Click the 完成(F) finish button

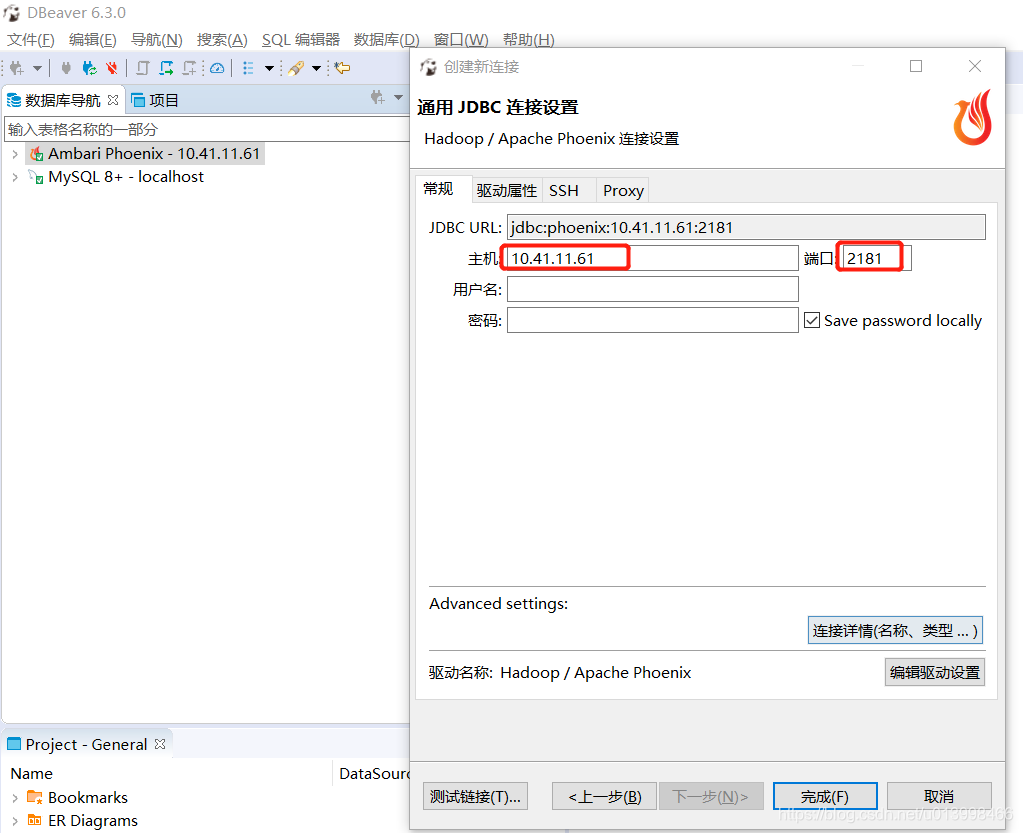[x=825, y=796]
